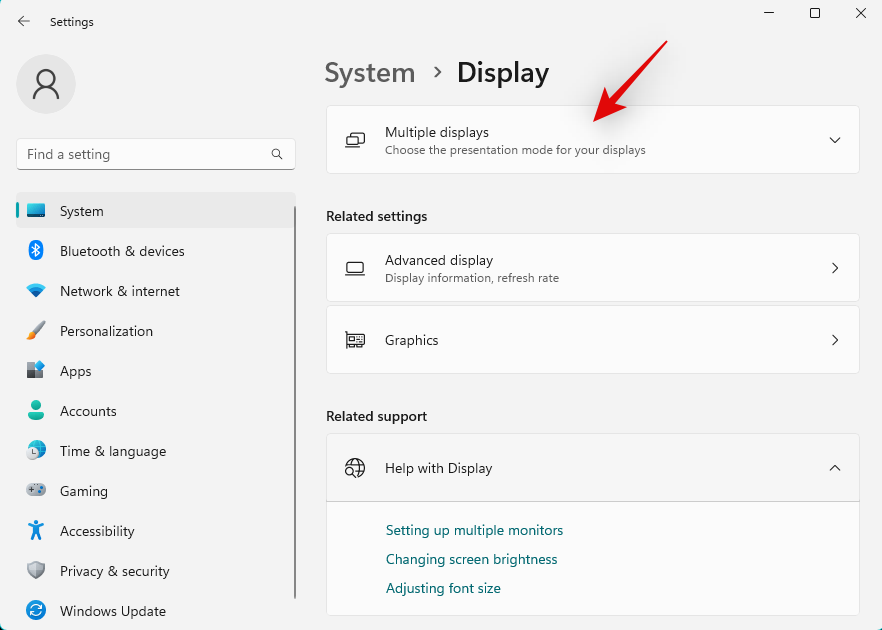882x630 pixels.
Task: Click the Privacy & security shield icon
Action: [36, 571]
